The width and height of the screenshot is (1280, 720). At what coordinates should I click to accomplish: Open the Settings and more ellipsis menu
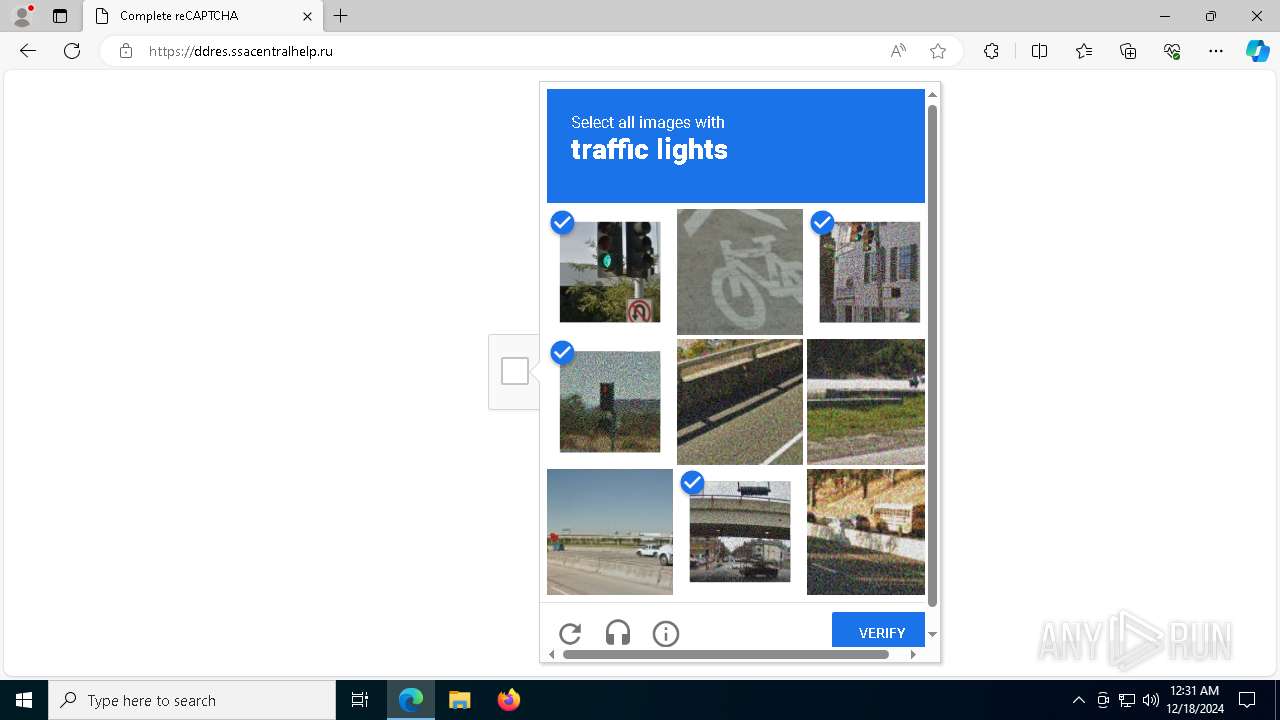tap(1216, 51)
